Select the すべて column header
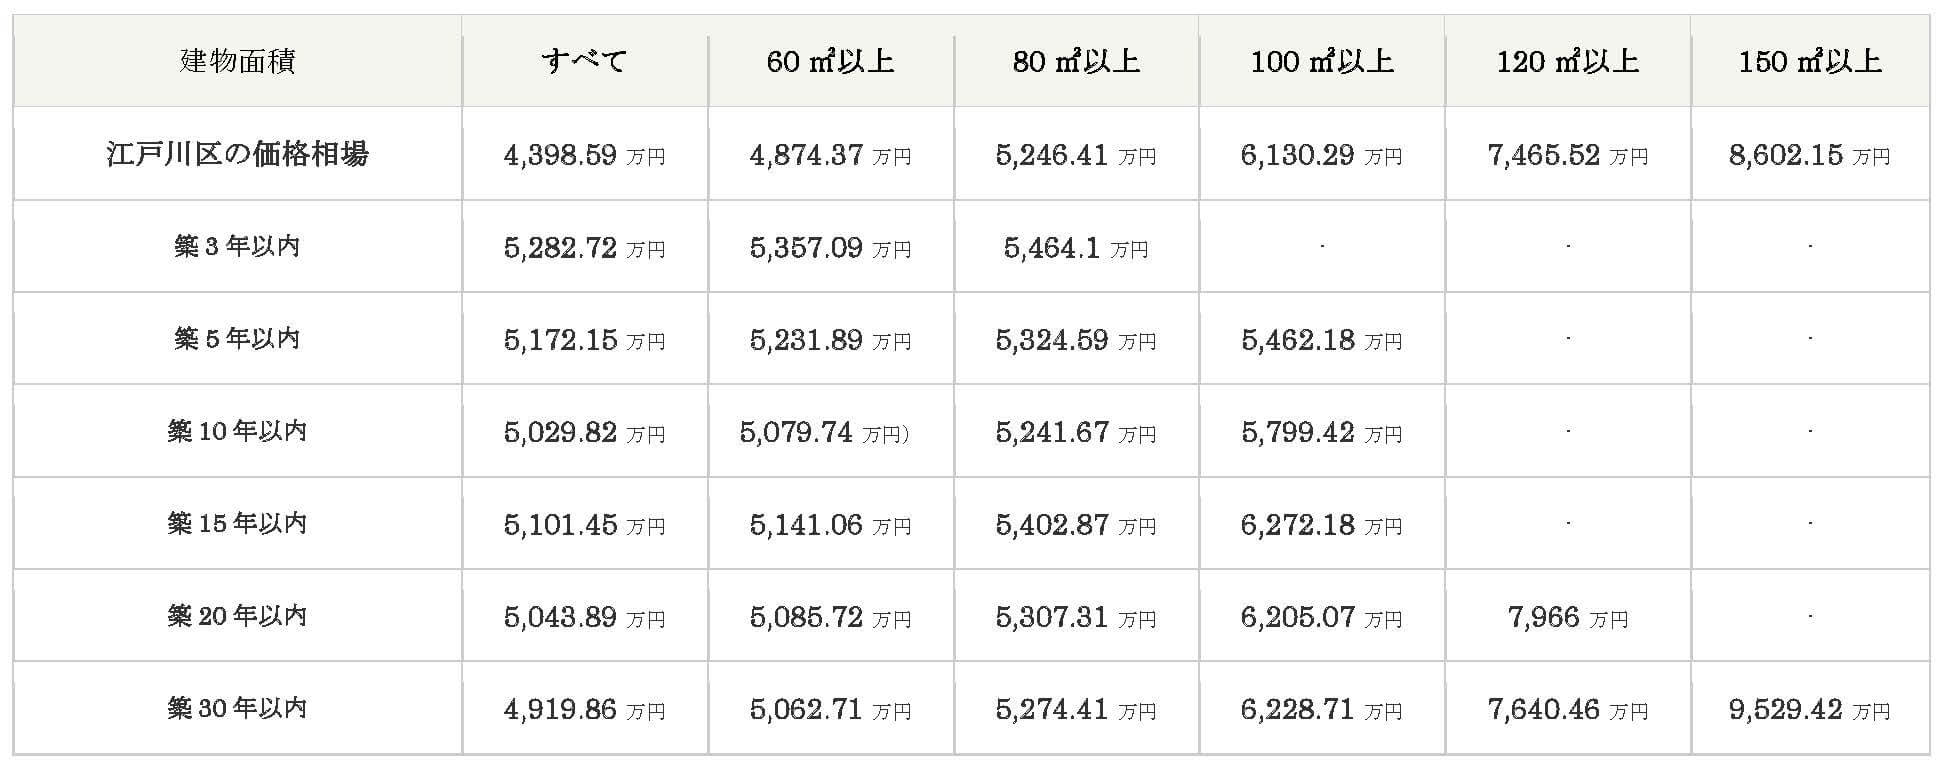 pyautogui.click(x=585, y=61)
